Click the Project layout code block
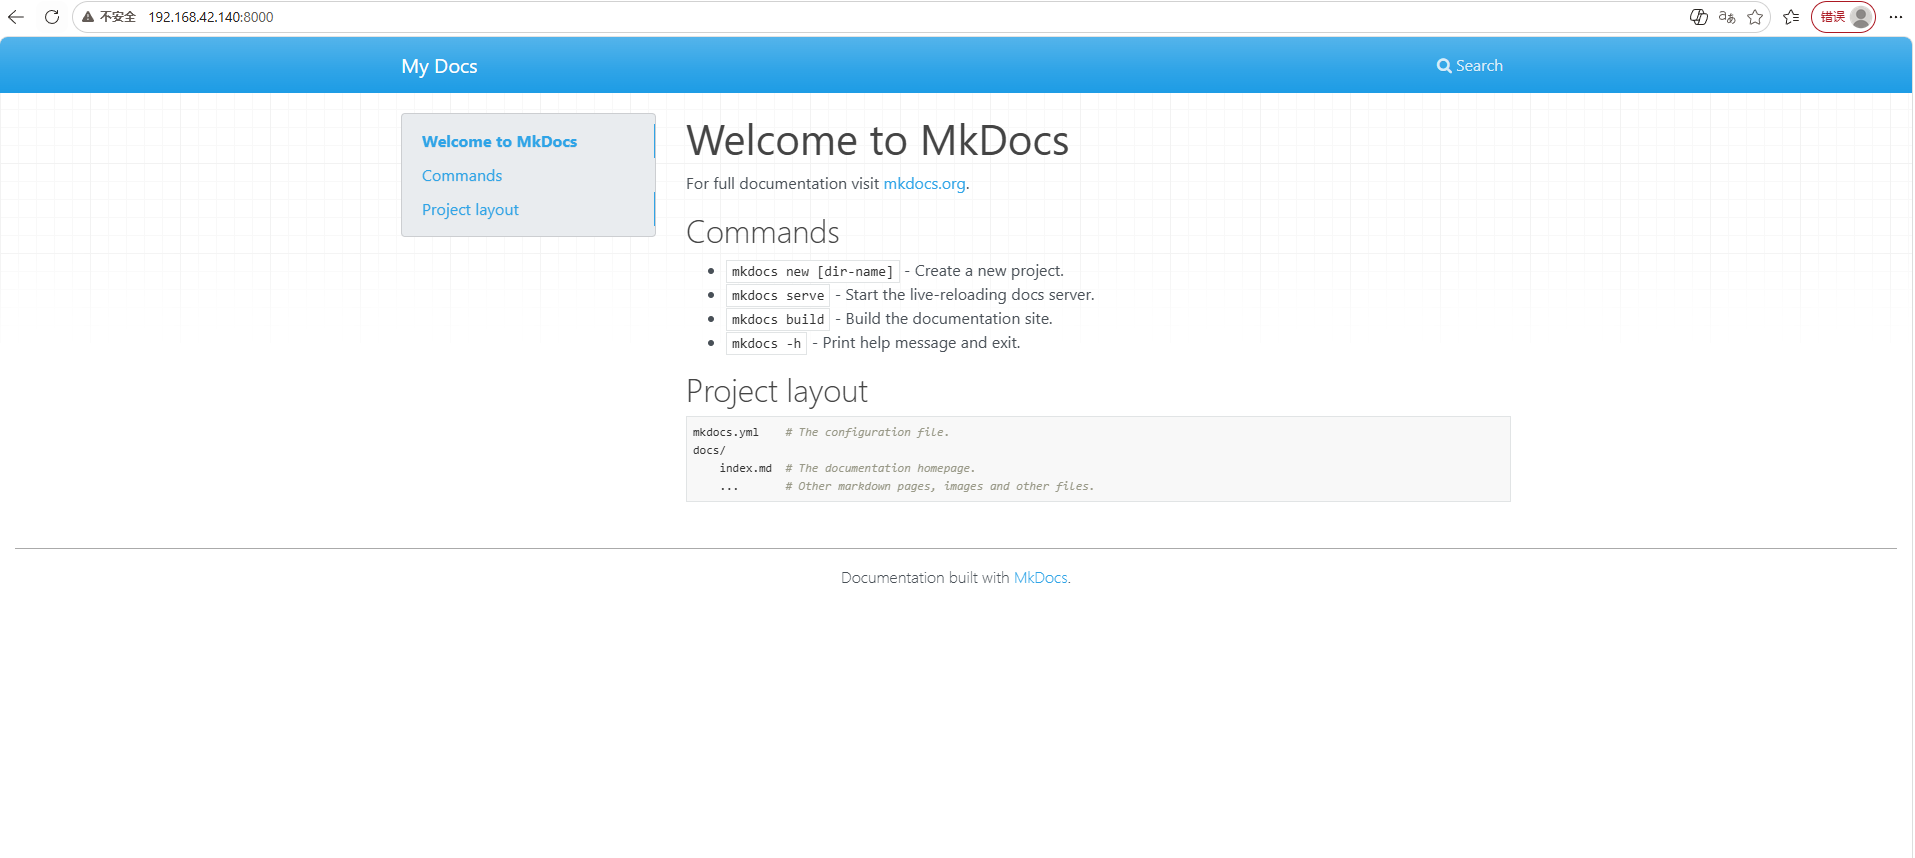Viewport: 1915px width, 858px height. click(x=1098, y=459)
